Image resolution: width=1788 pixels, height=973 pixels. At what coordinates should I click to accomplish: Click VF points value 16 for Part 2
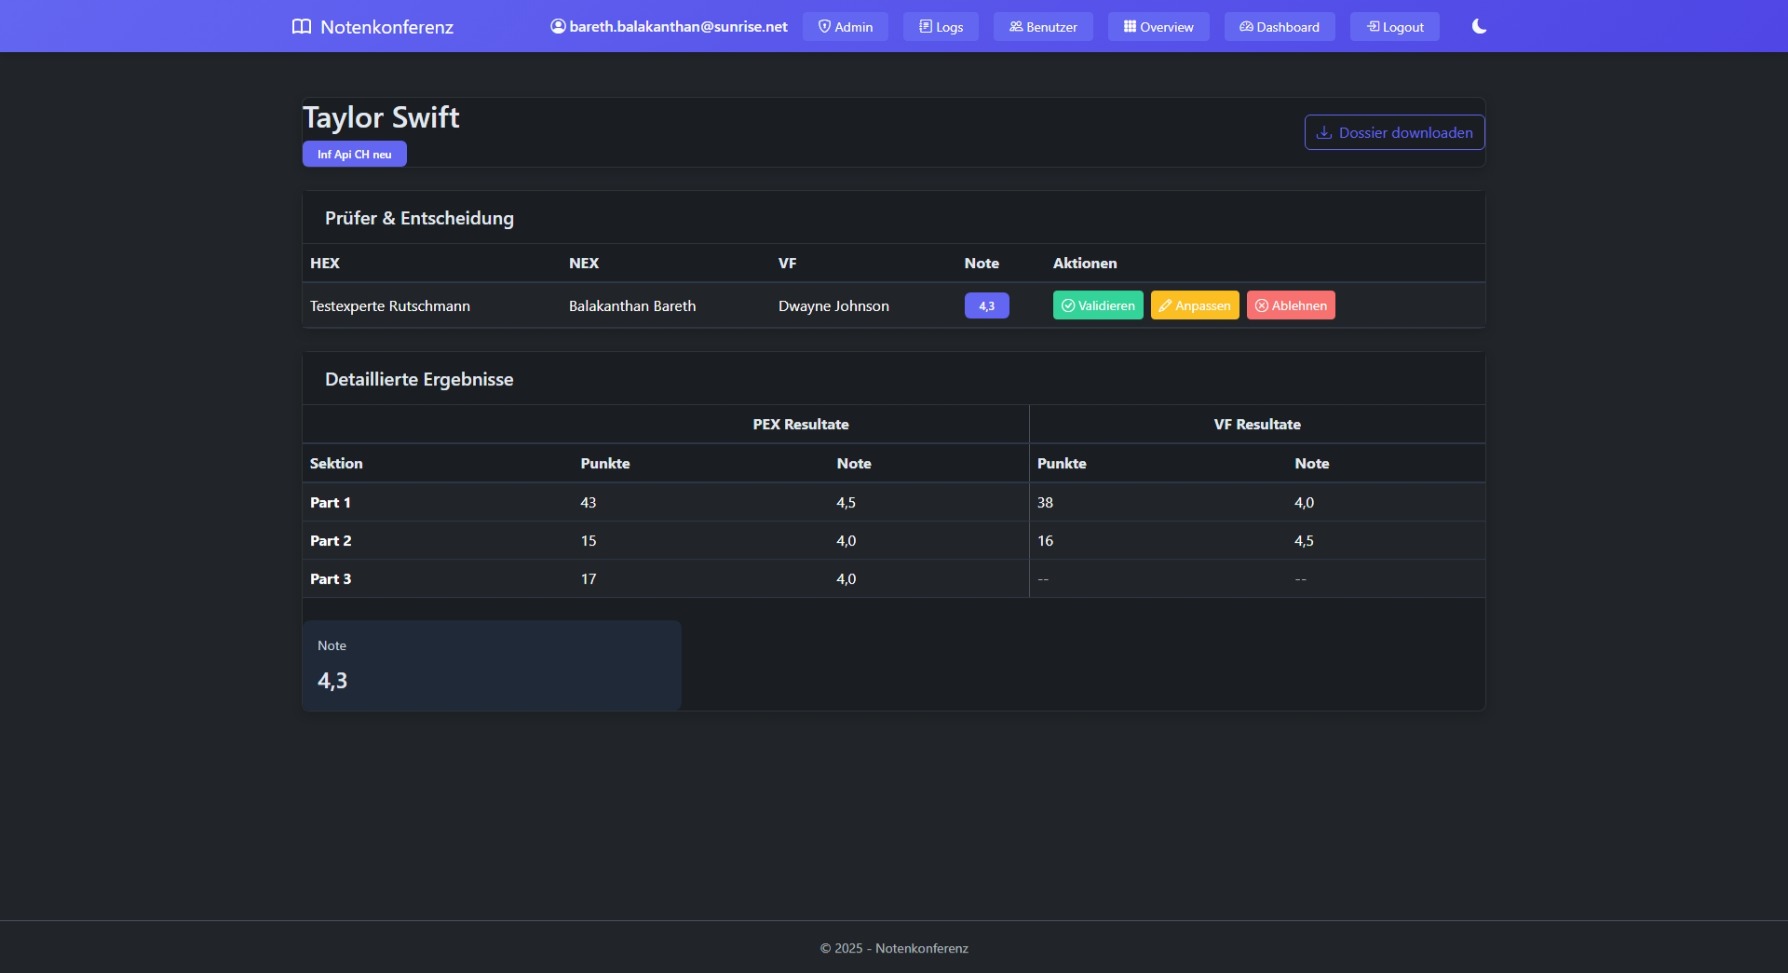(1045, 540)
